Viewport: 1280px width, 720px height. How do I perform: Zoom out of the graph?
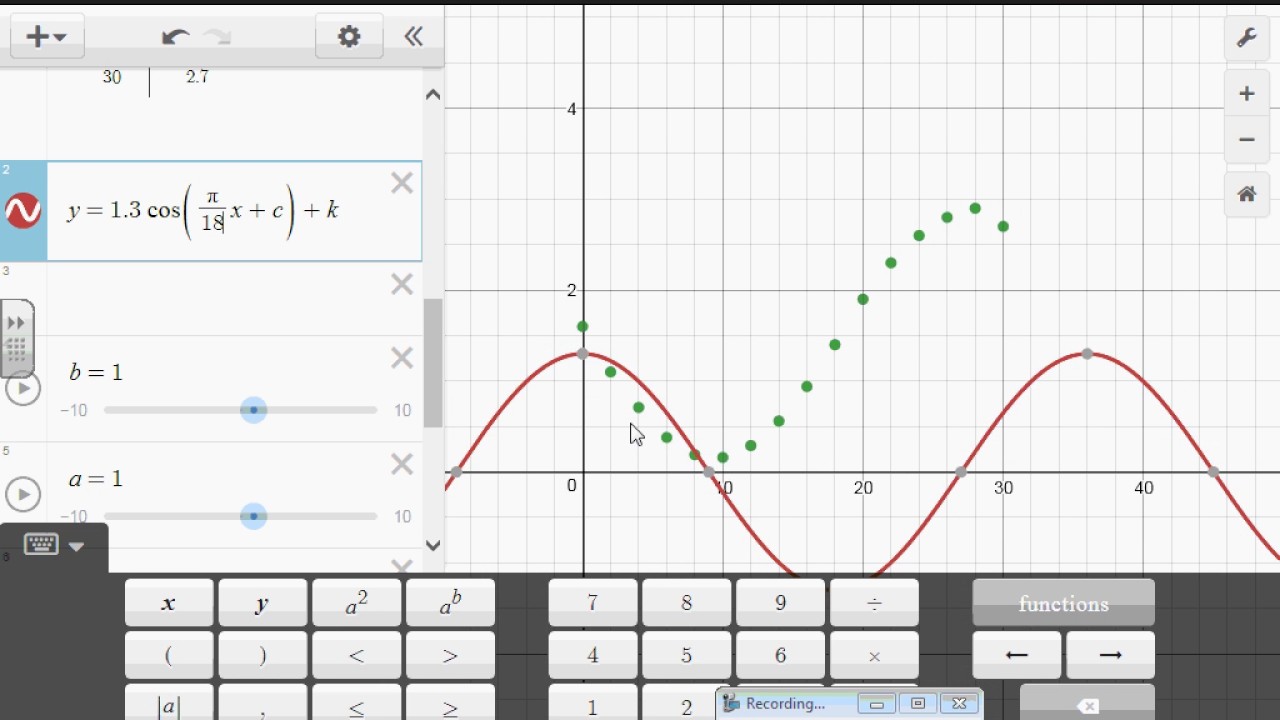(x=1246, y=139)
